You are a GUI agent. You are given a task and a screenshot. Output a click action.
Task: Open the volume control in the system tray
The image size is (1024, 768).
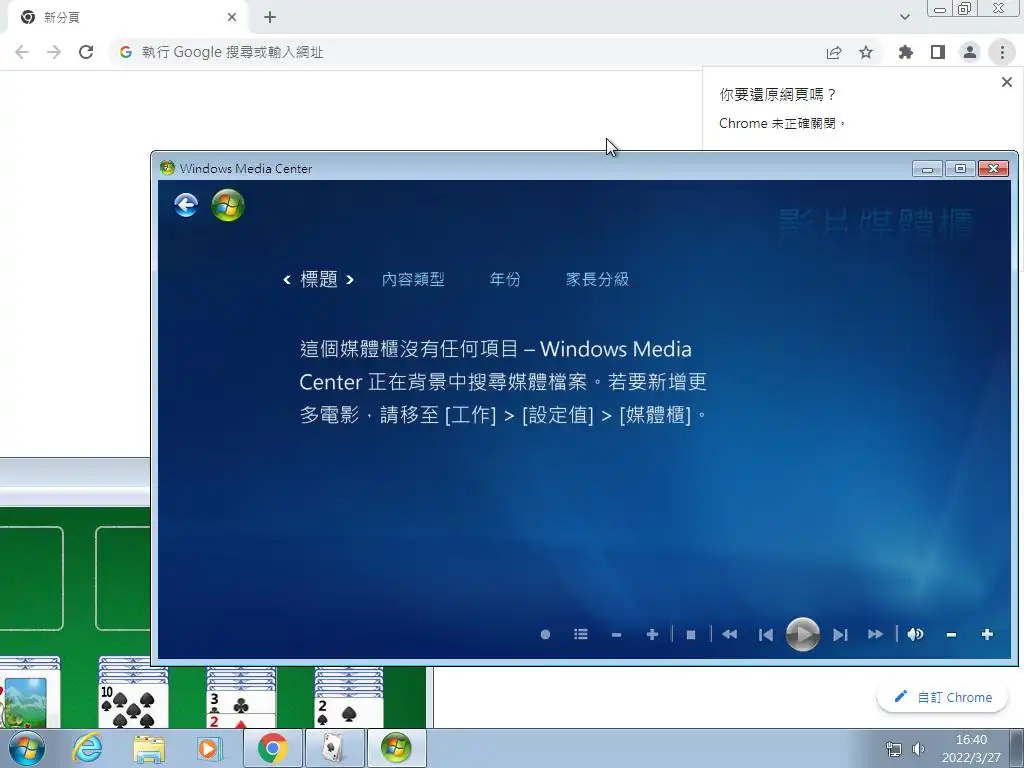[918, 749]
